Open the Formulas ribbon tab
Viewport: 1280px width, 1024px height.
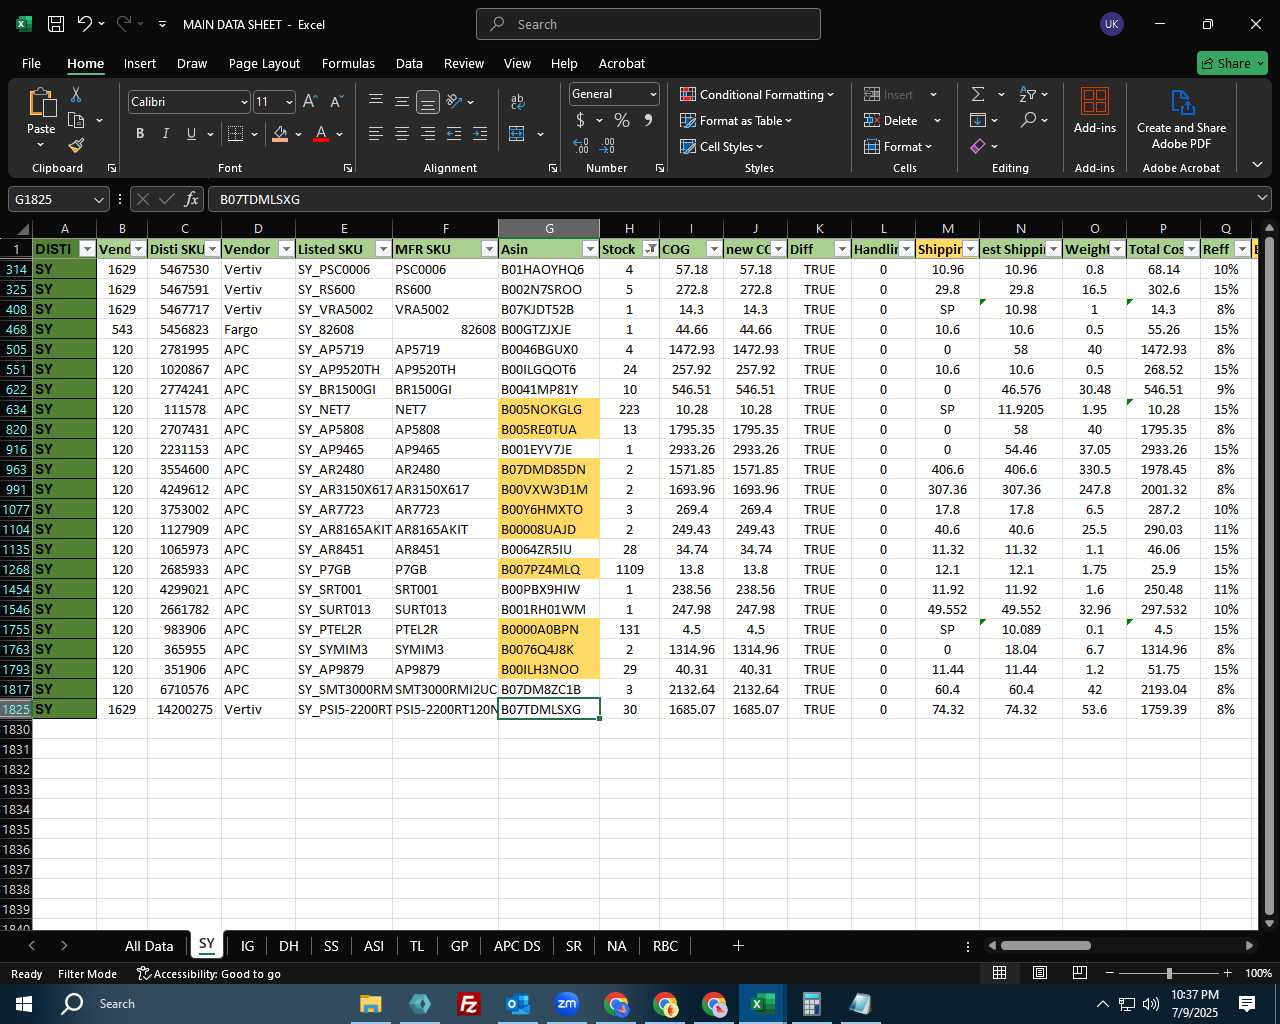pos(348,63)
